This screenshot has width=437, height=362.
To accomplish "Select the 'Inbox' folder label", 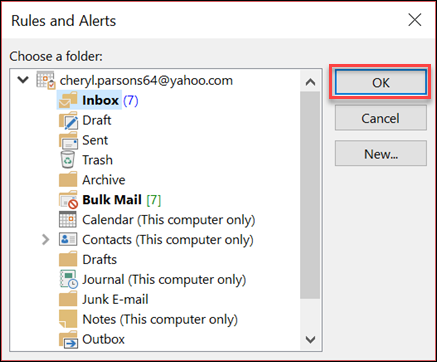I will coord(100,100).
